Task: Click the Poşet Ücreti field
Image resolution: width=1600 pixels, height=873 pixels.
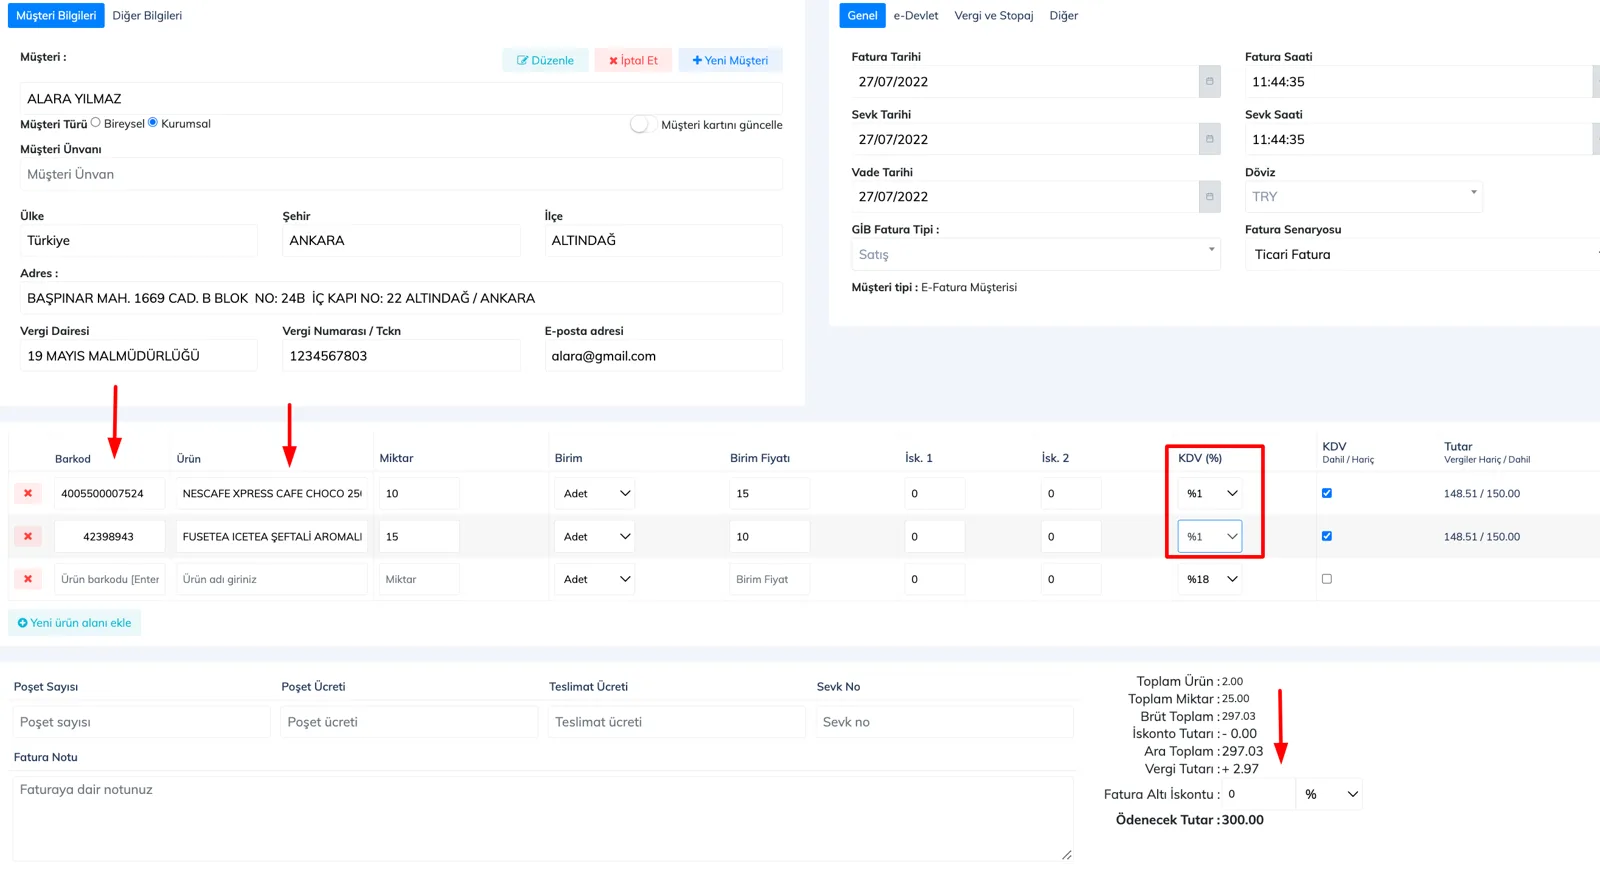Action: (409, 722)
